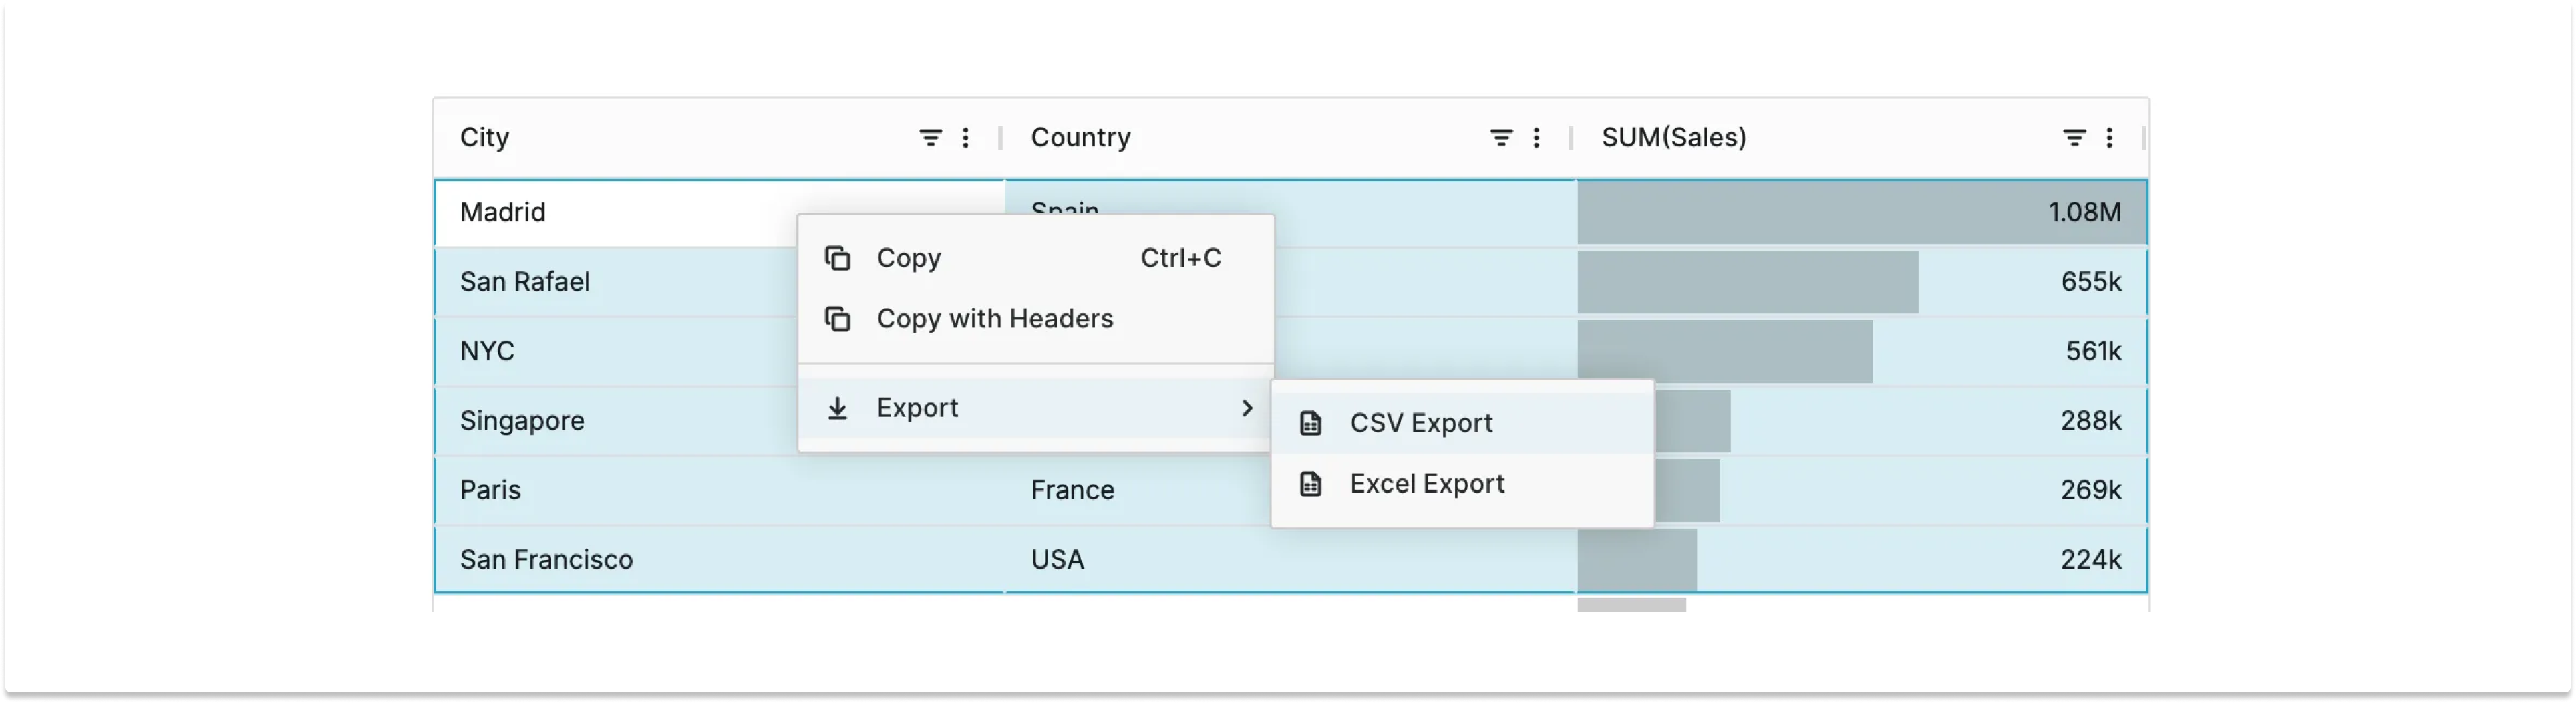Open the SUM(Sales) column three-dot menu
This screenshot has width=2576, height=703.
2110,137
